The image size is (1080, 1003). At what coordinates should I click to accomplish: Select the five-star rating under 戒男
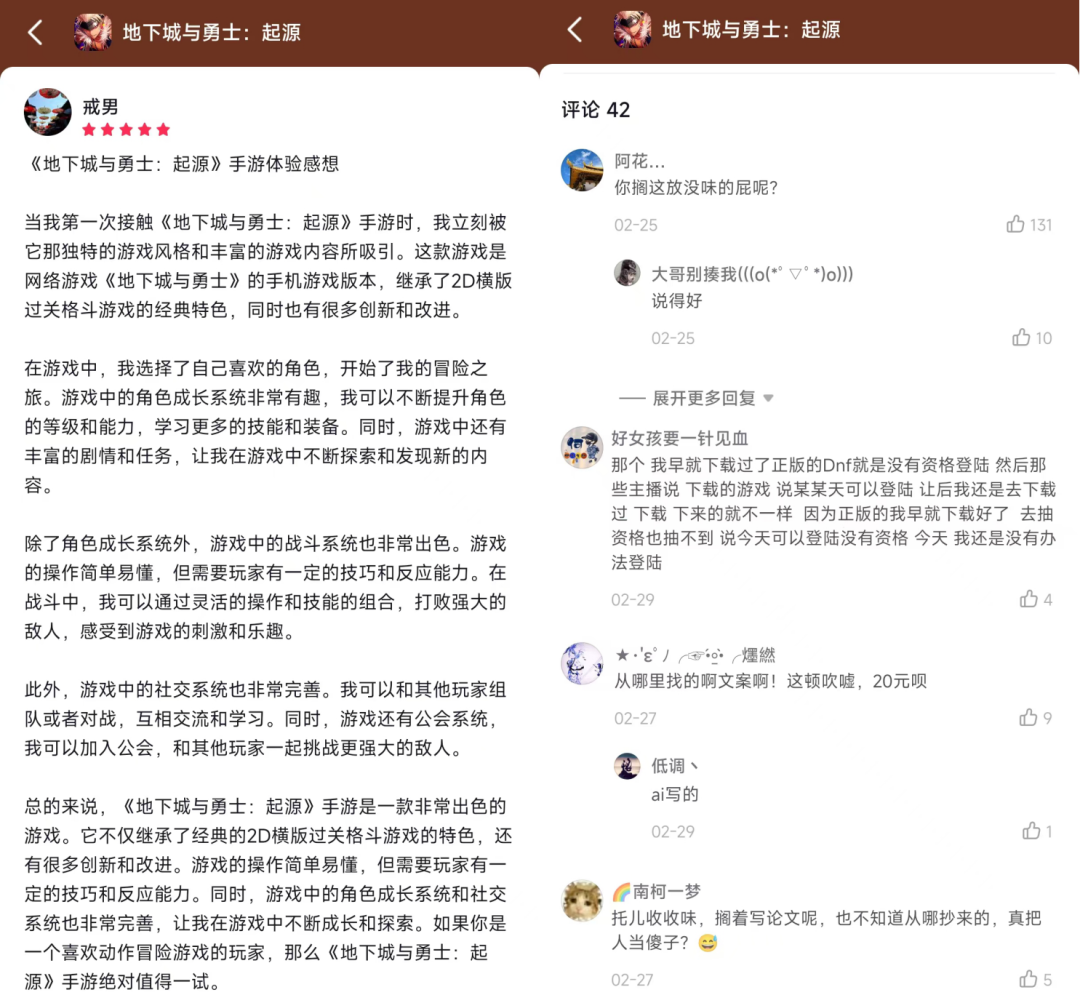tap(126, 130)
